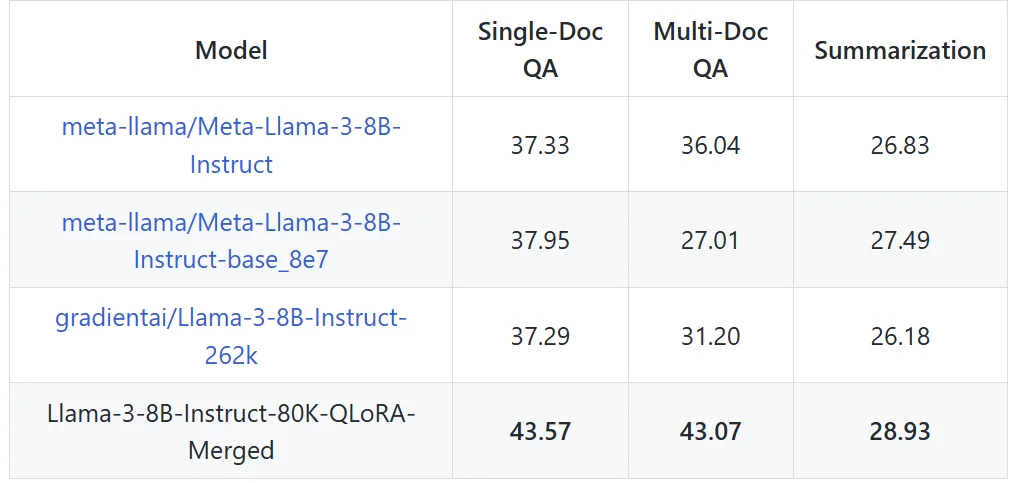Viewport: 1012px width, 483px height.
Task: Click the 27.49 Summarization score
Action: point(900,241)
